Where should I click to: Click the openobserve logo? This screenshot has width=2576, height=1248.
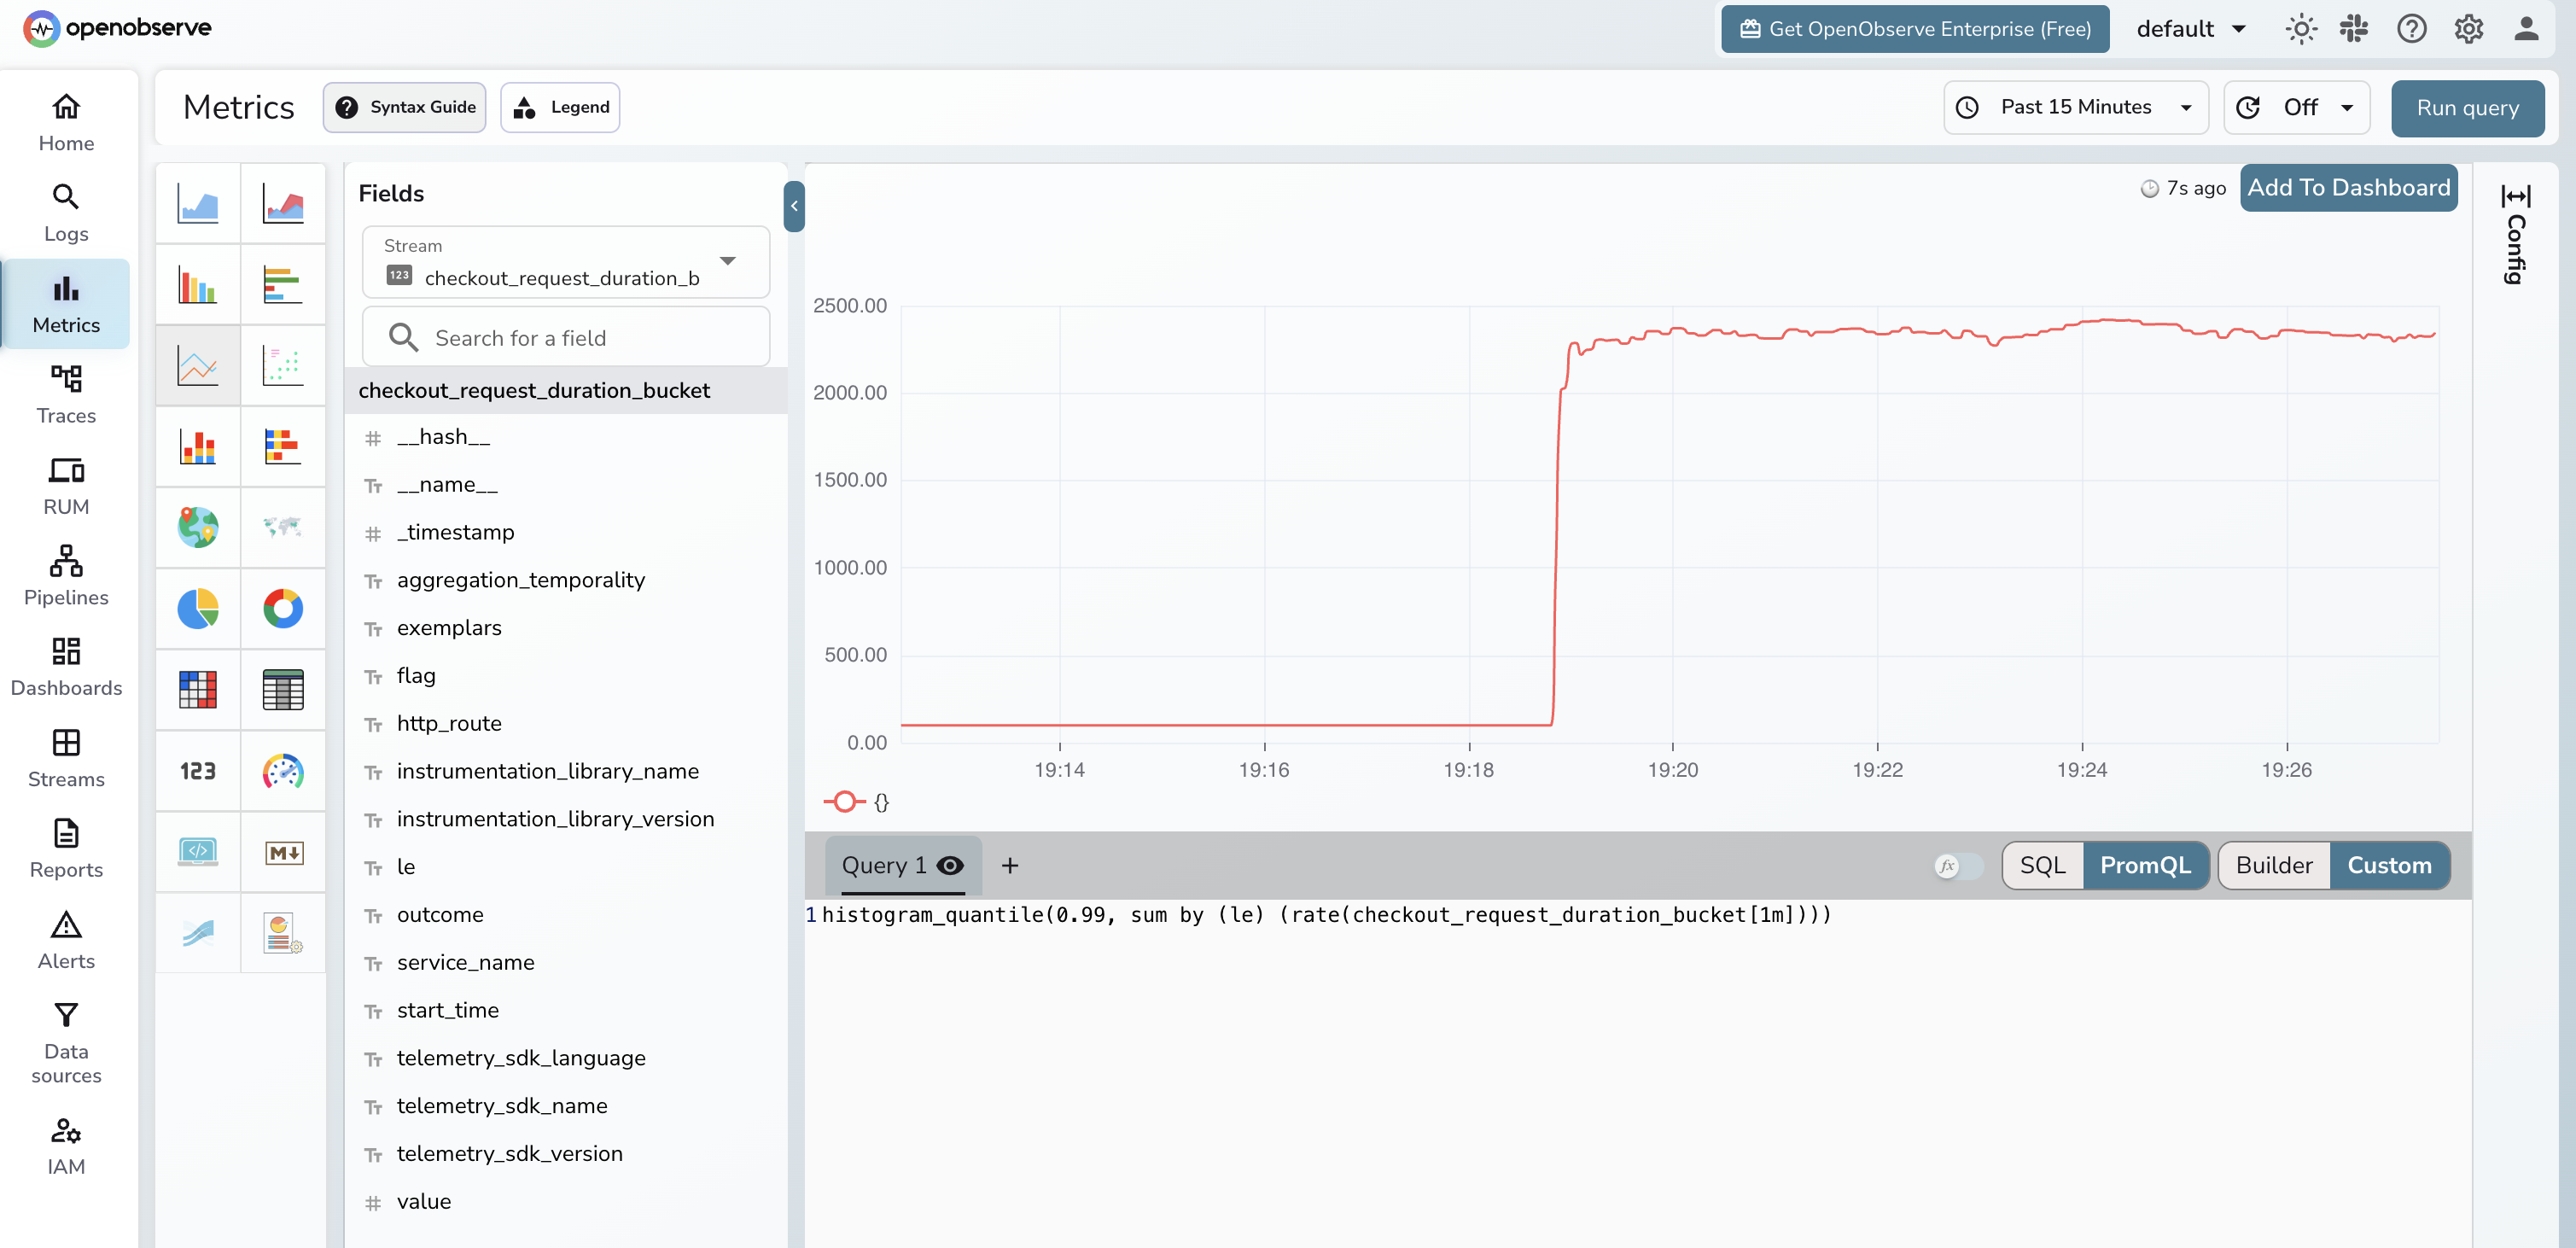coord(117,28)
